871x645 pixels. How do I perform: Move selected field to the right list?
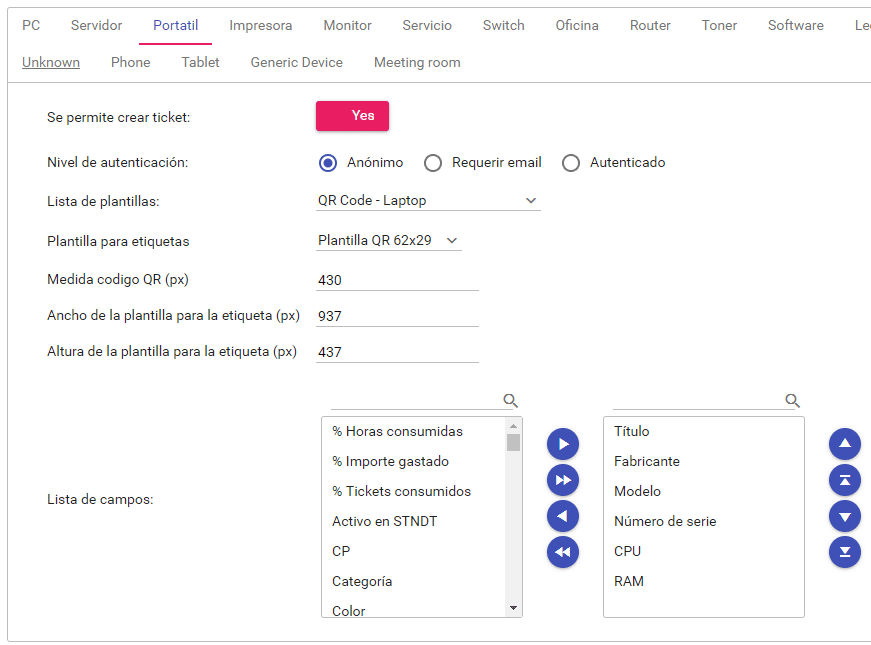pyautogui.click(x=563, y=444)
